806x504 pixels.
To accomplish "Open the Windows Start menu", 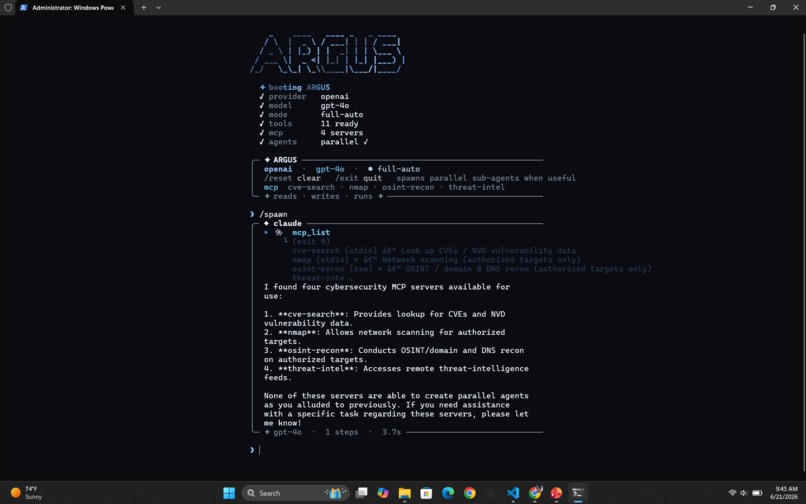I will click(x=229, y=493).
